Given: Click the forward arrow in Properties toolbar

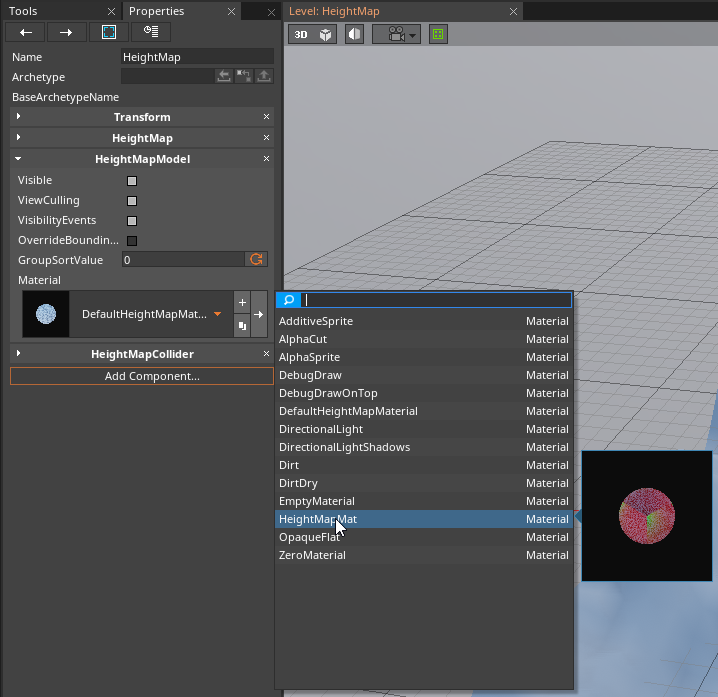Looking at the screenshot, I should pos(66,33).
